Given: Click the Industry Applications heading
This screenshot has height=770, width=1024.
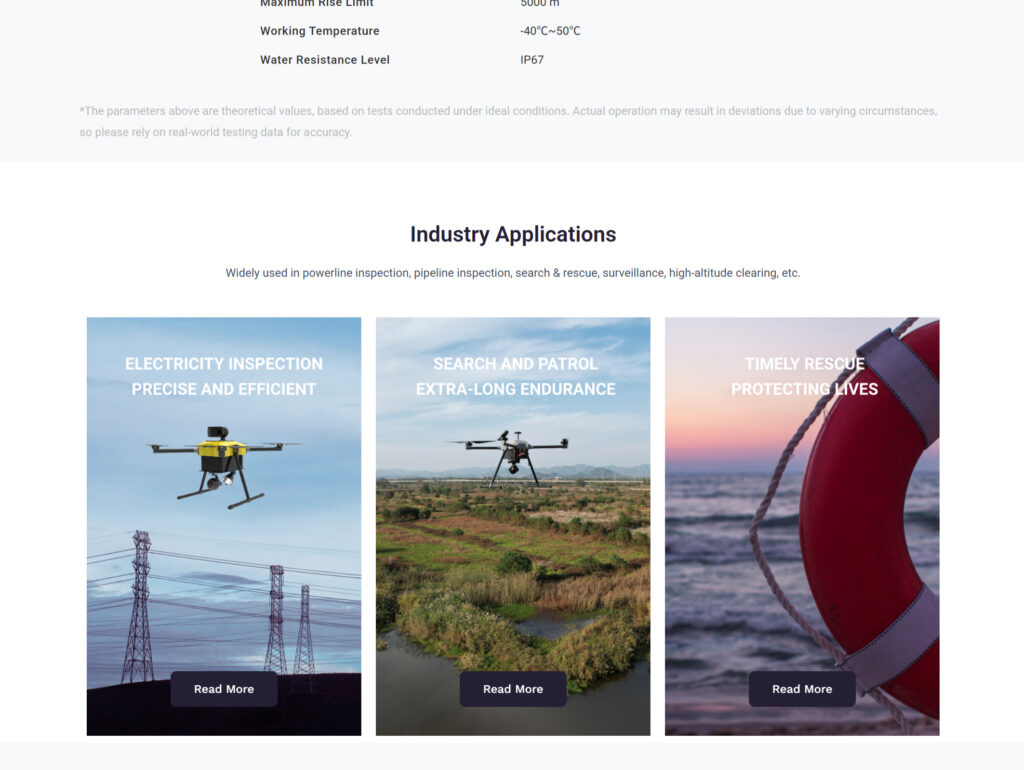Looking at the screenshot, I should point(512,234).
